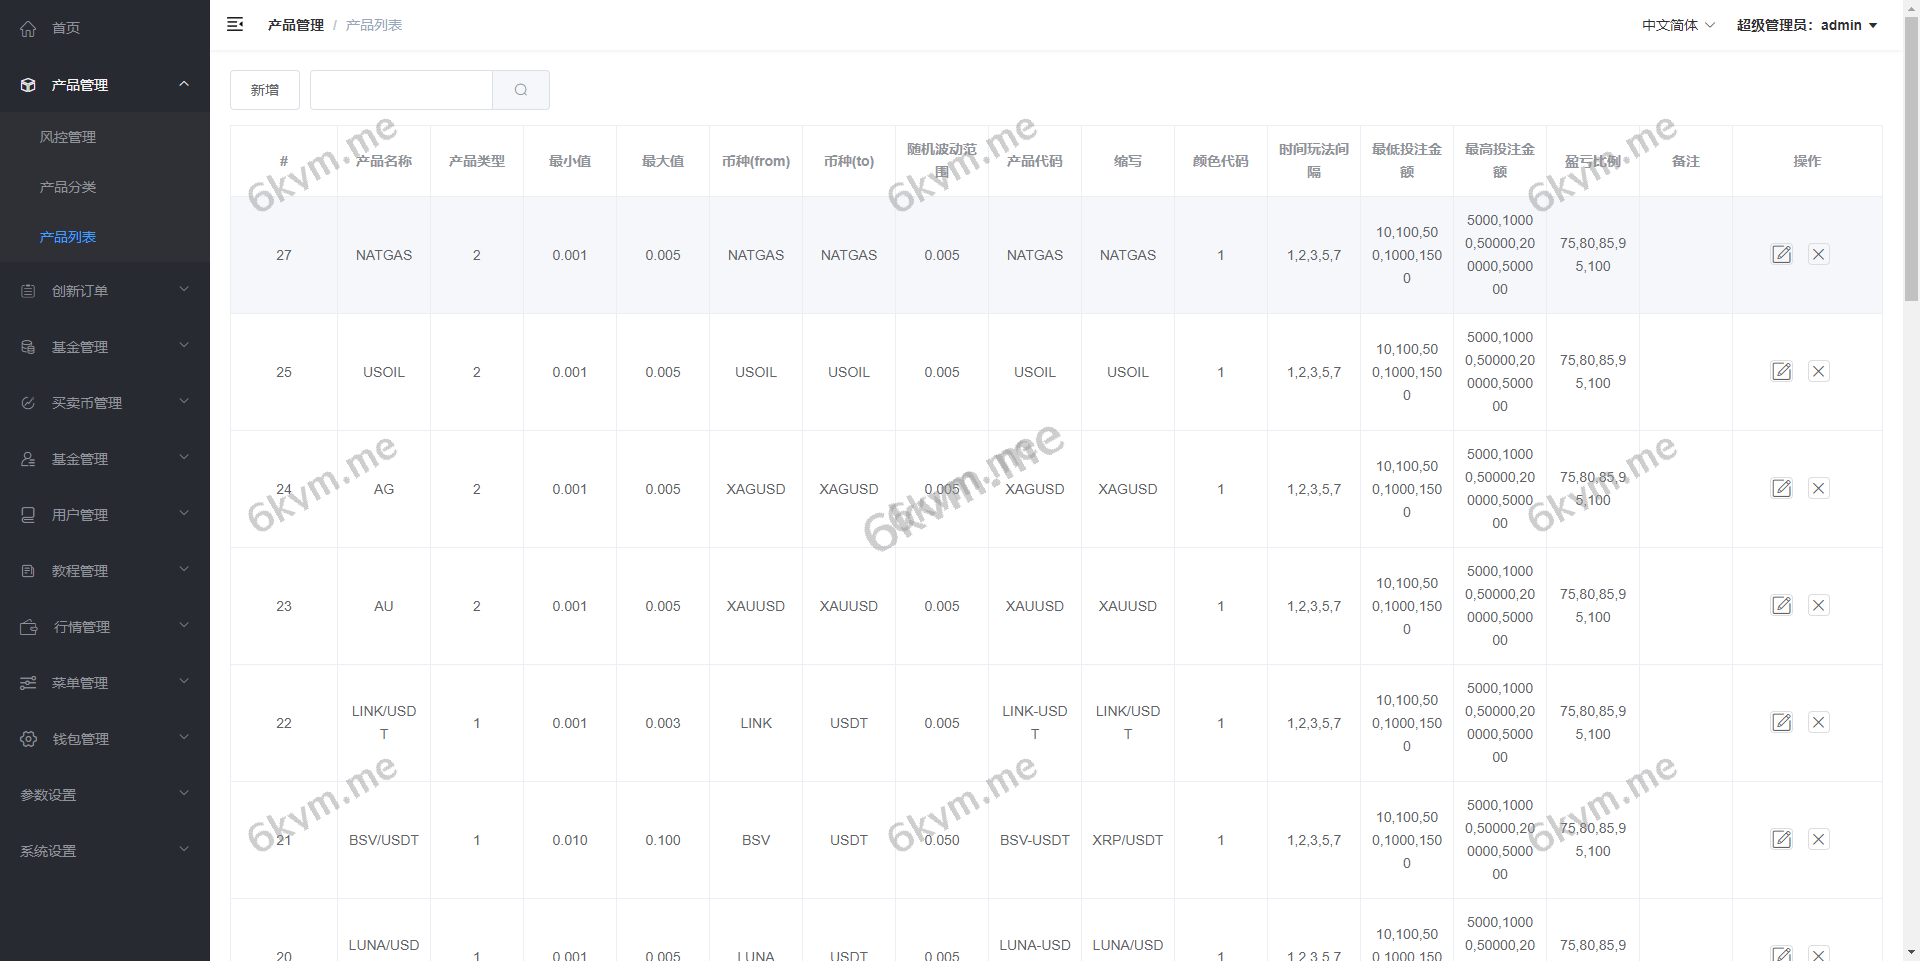Expand the 钱包管理 sidebar menu
This screenshot has height=961, width=1920.
point(105,739)
